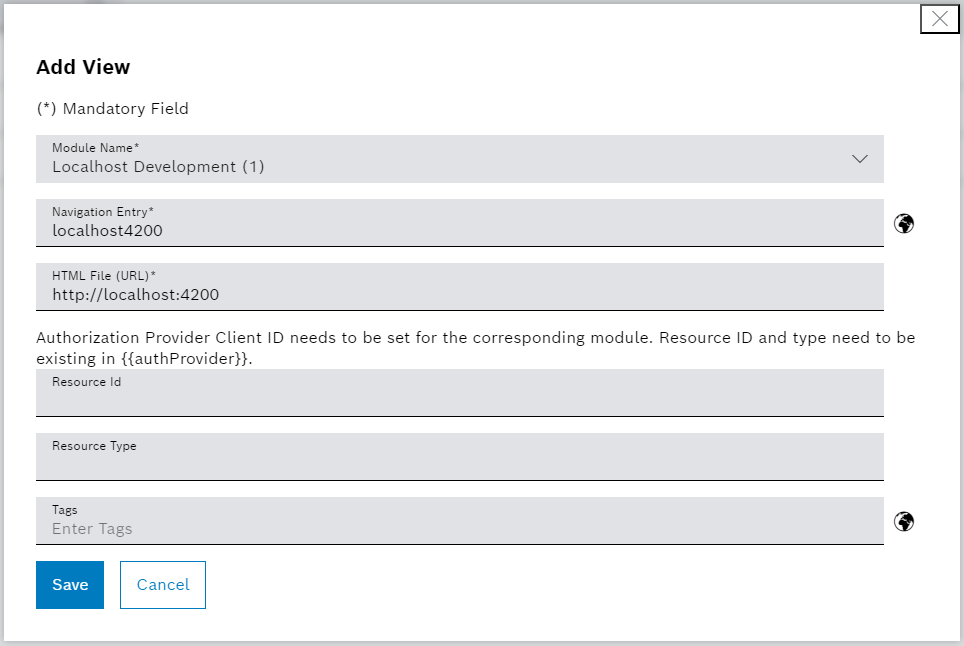The height and width of the screenshot is (646, 964).
Task: Close the Add View dialog
Action: tap(939, 19)
